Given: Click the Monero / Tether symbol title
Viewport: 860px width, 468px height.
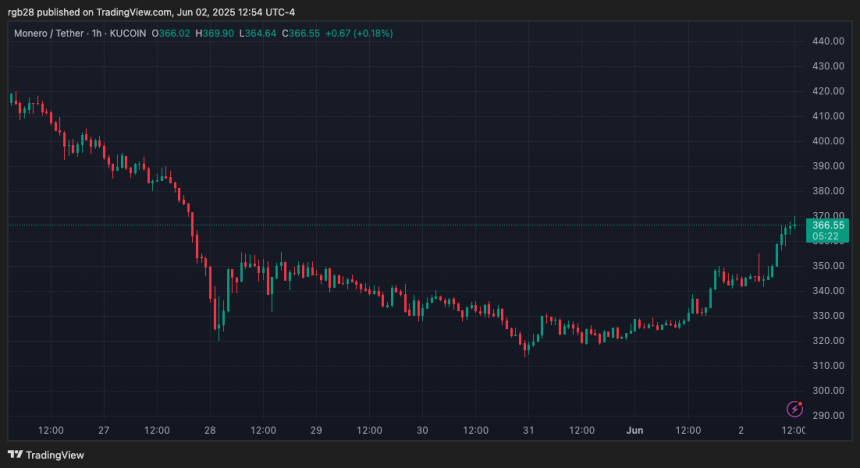Looking at the screenshot, I should click(49, 33).
